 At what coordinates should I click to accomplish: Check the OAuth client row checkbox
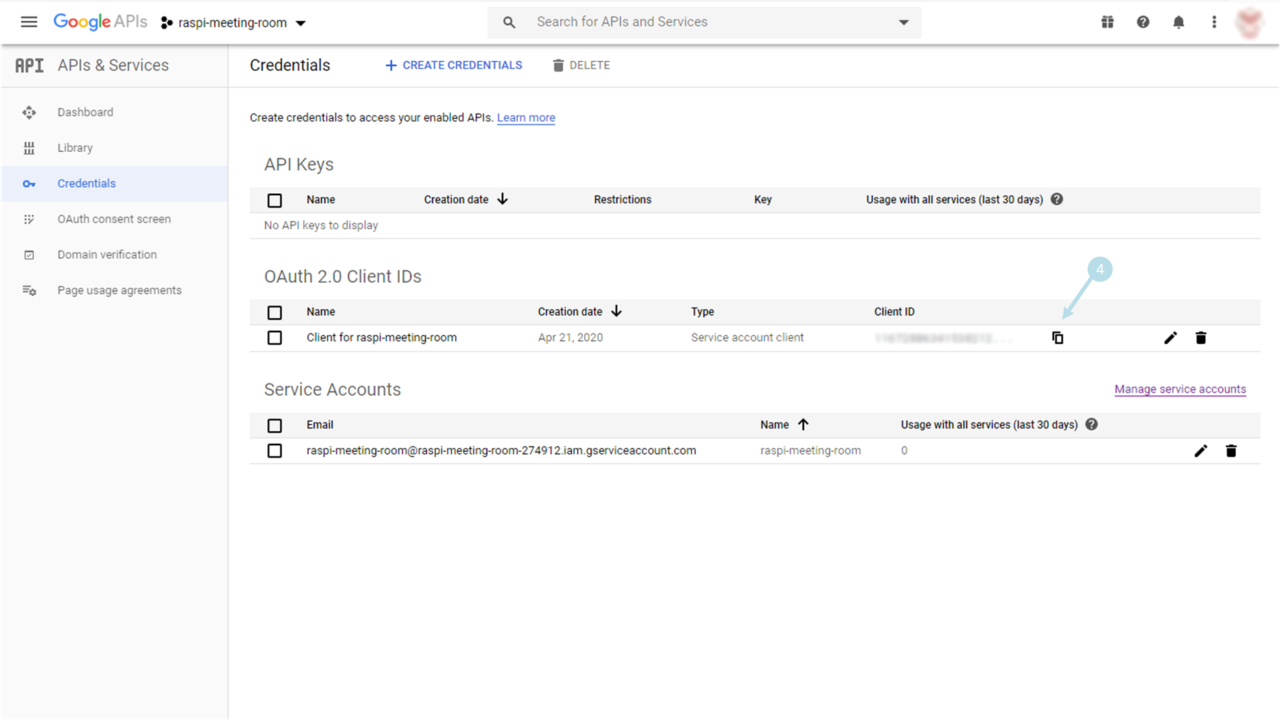pos(274,337)
